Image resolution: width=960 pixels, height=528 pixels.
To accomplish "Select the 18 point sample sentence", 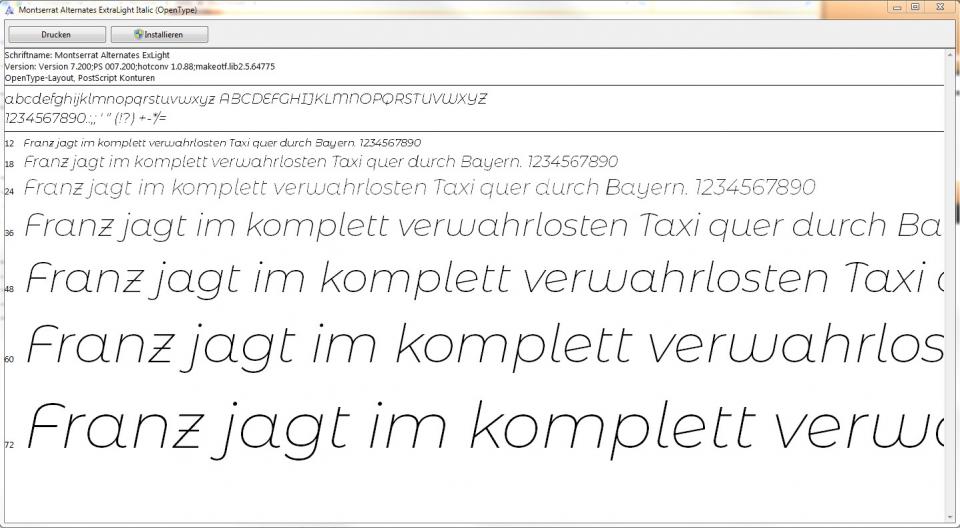I will coord(320,162).
